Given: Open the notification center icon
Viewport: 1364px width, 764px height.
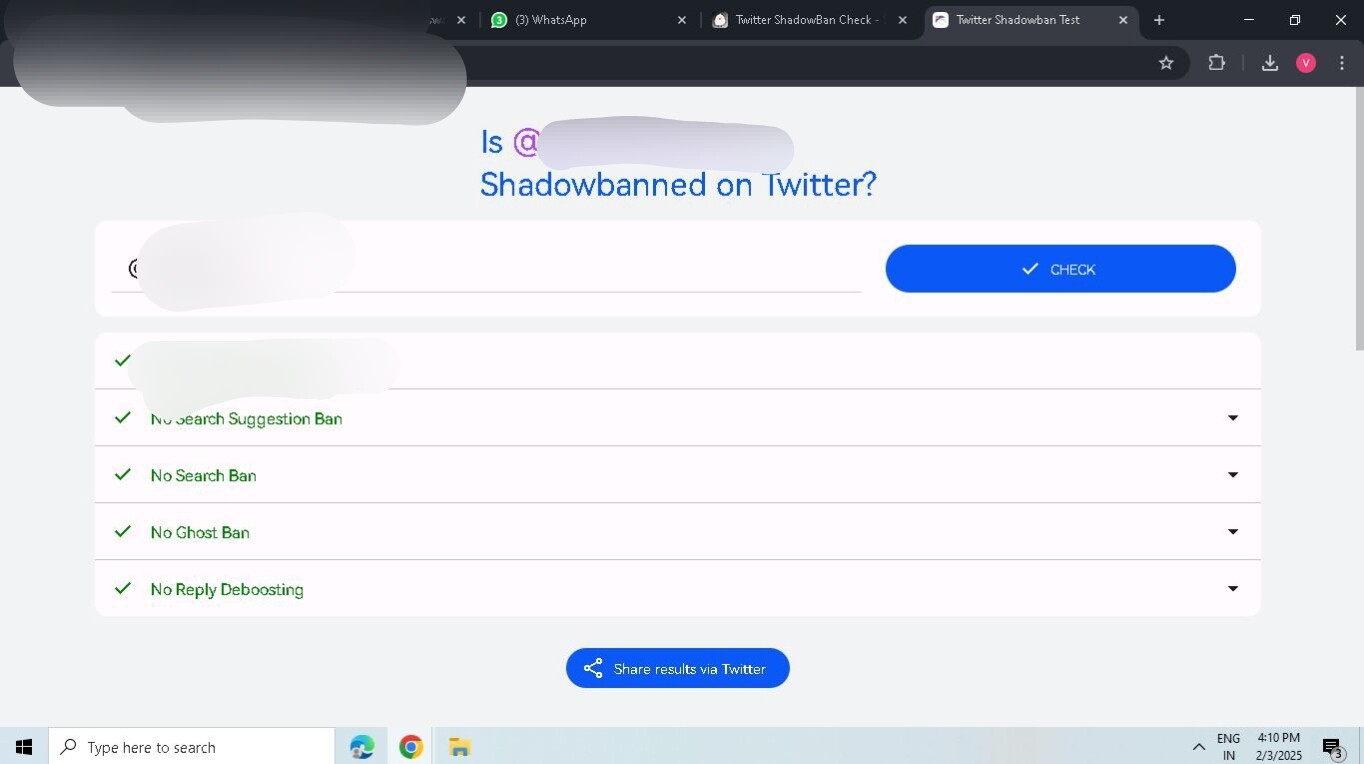Looking at the screenshot, I should coord(1332,747).
